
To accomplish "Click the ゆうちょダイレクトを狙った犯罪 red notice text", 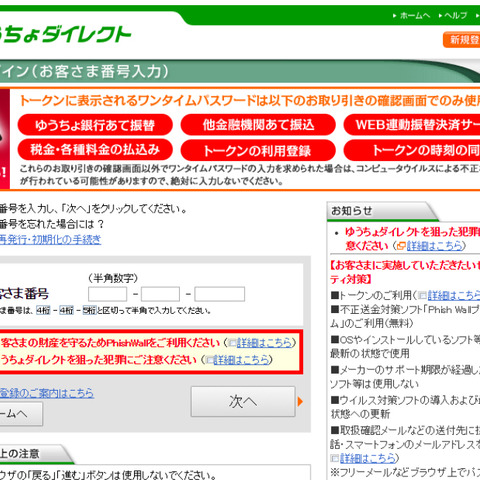I will point(412,239).
